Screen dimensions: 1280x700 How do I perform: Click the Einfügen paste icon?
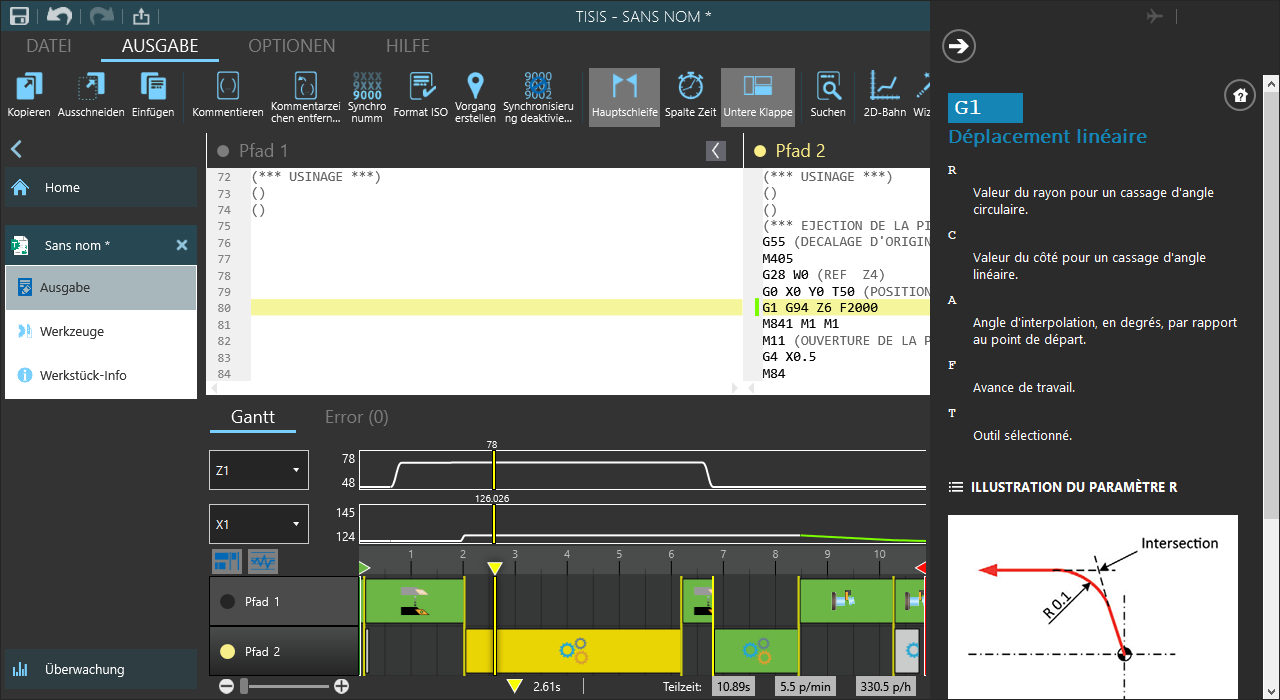pyautogui.click(x=153, y=87)
